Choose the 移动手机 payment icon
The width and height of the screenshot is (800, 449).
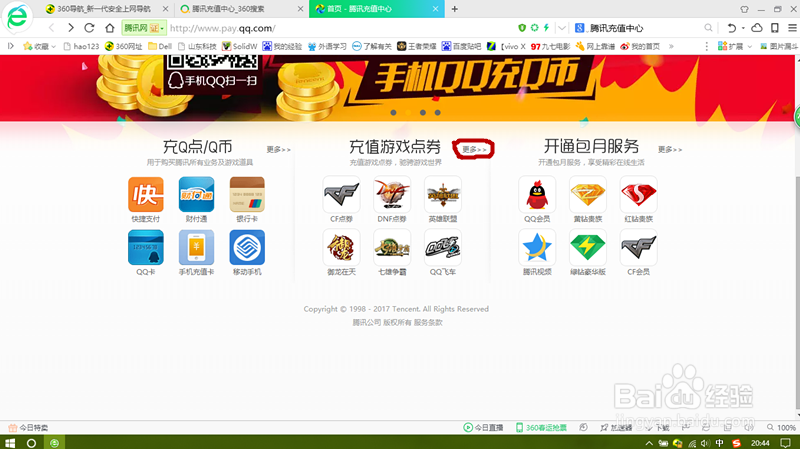click(x=247, y=247)
